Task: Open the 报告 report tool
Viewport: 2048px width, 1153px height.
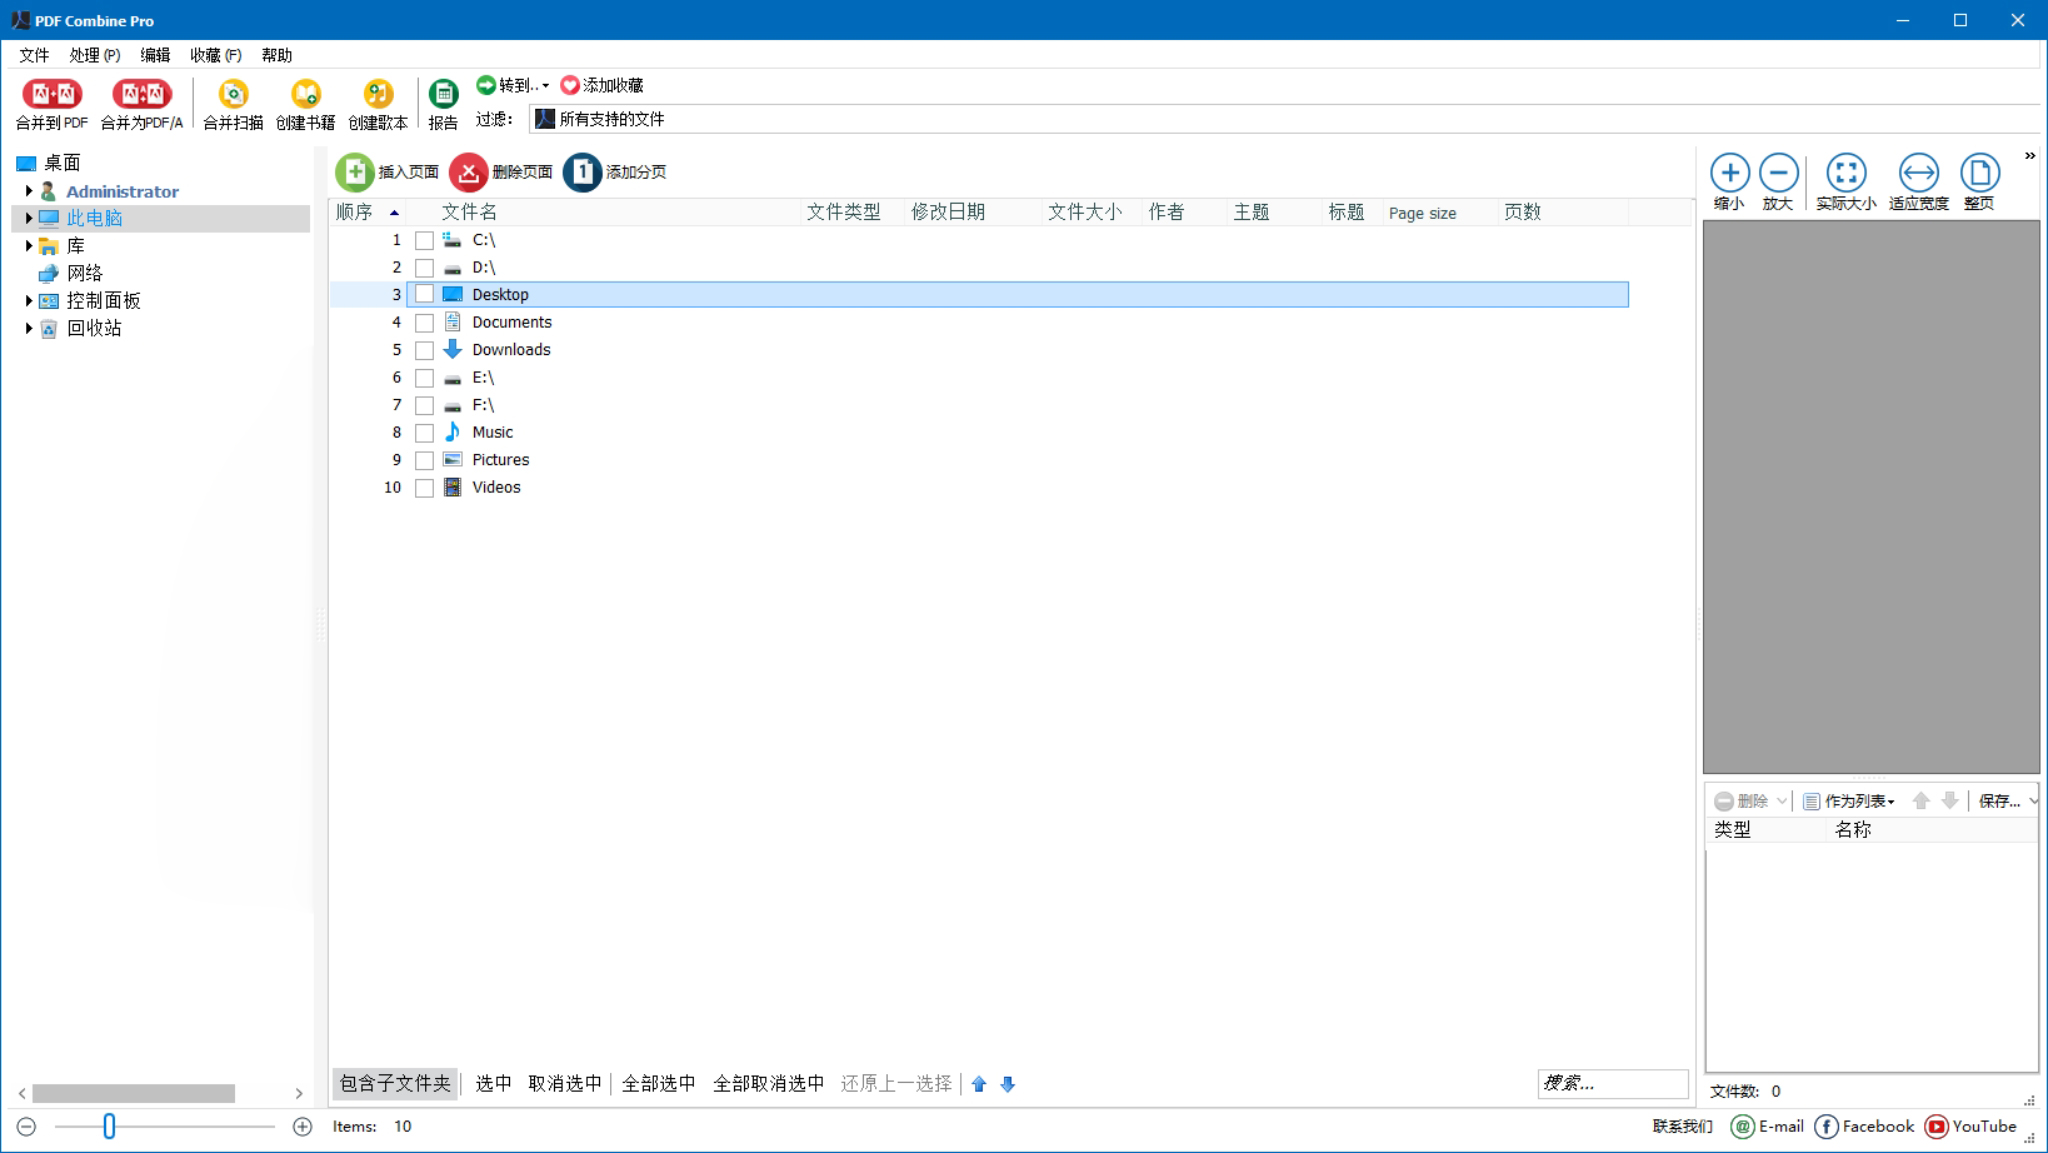Action: [443, 100]
